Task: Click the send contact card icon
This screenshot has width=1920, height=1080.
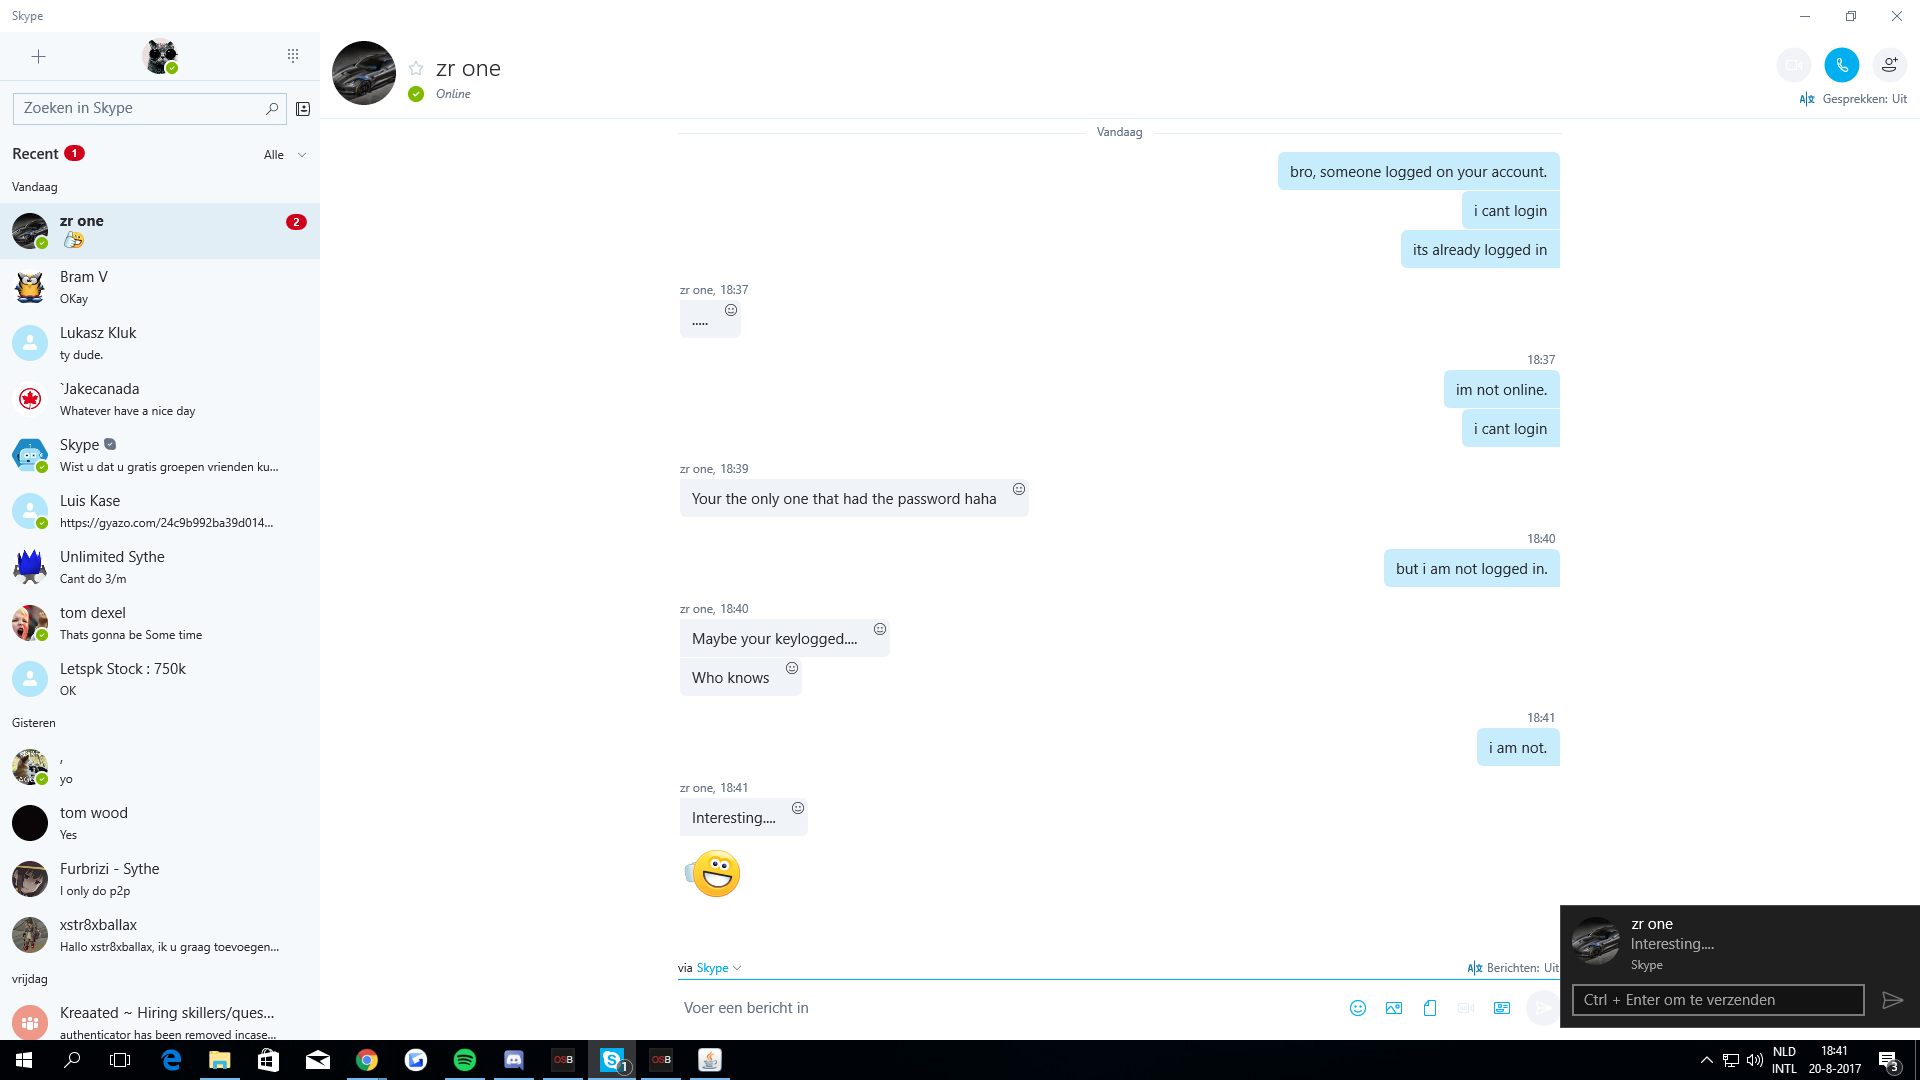Action: pyautogui.click(x=1502, y=1008)
